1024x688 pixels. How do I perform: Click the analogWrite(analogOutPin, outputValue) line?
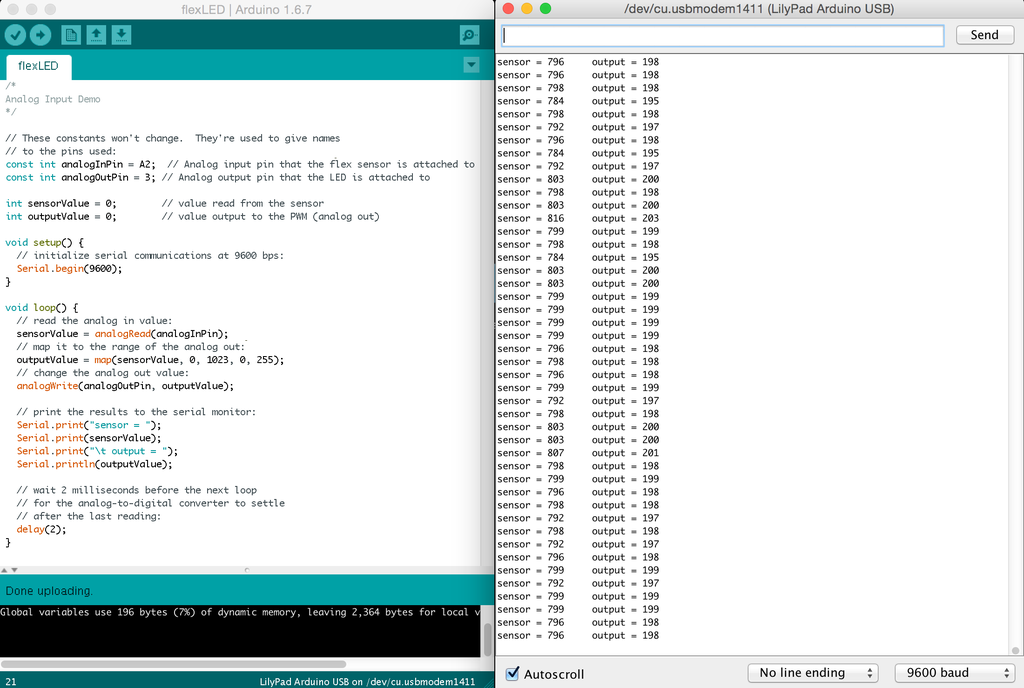[x=125, y=386]
